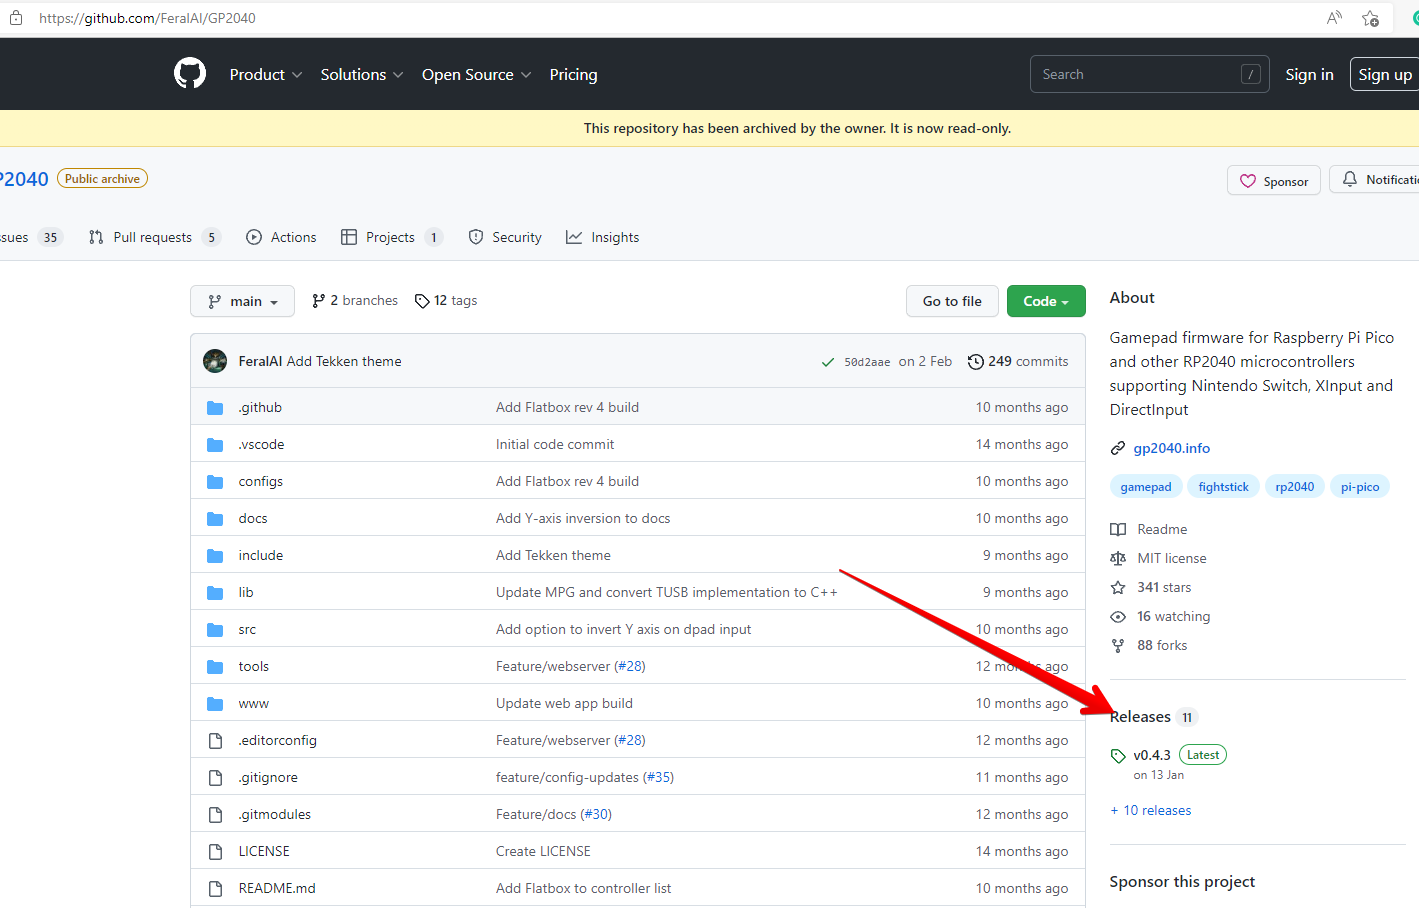
Task: Expand the Solutions menu
Action: pos(362,74)
